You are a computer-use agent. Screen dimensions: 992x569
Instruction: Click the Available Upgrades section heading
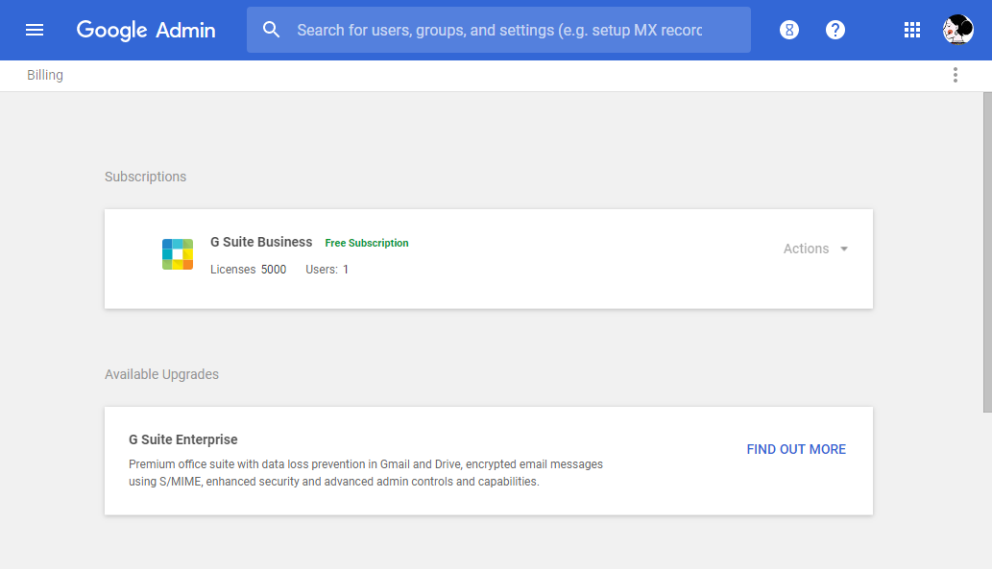click(x=161, y=374)
